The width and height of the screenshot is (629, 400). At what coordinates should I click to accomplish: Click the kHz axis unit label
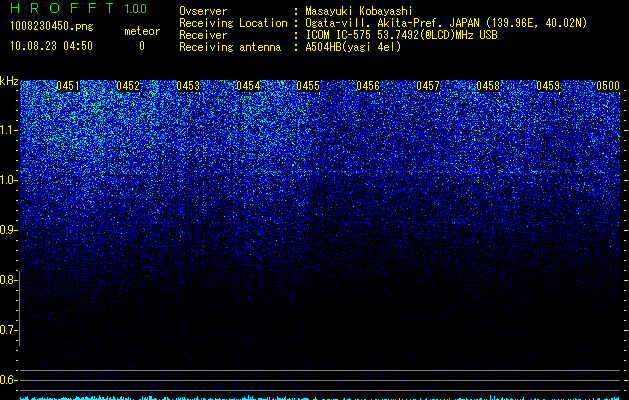(x=9, y=81)
